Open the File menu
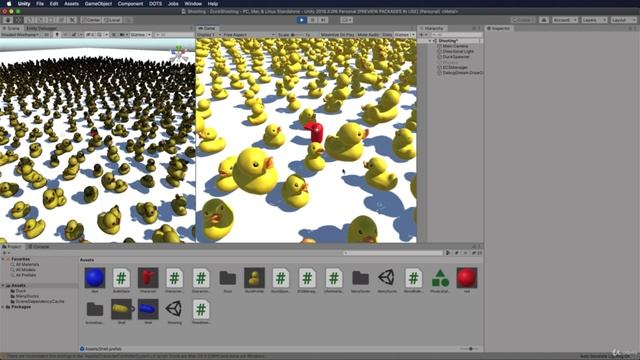Screen dimensions: 640x360 click(x=40, y=4)
